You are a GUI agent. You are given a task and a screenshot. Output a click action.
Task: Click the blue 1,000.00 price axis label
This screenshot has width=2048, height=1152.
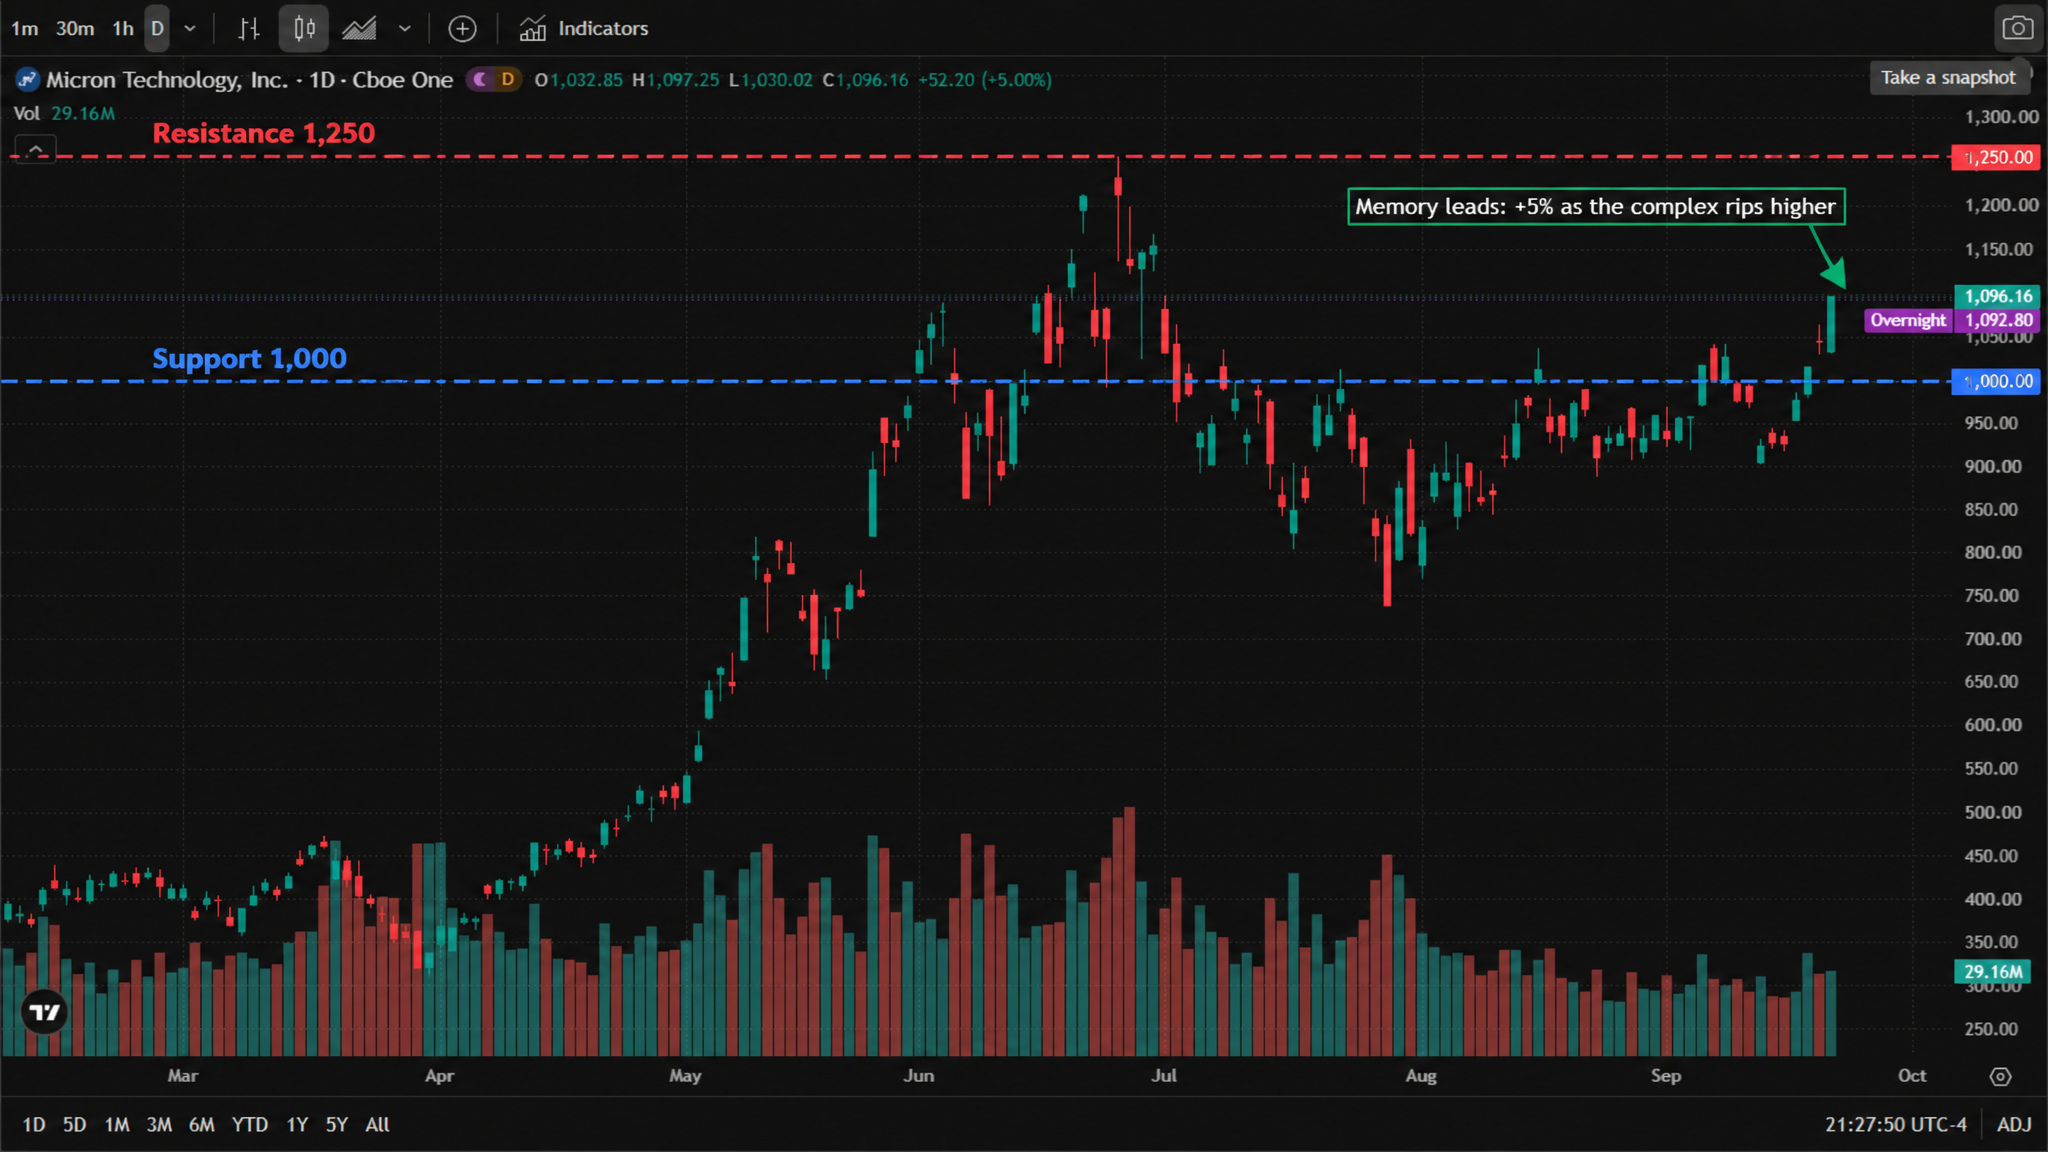click(x=1995, y=381)
